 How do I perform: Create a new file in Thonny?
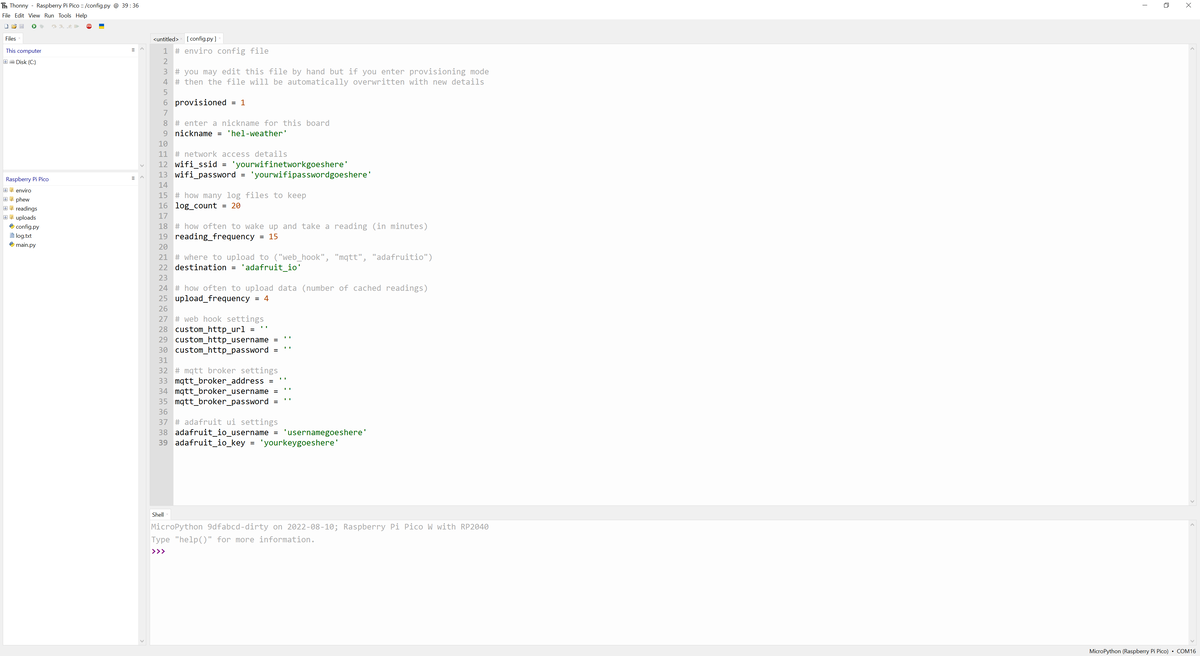click(x=6, y=25)
